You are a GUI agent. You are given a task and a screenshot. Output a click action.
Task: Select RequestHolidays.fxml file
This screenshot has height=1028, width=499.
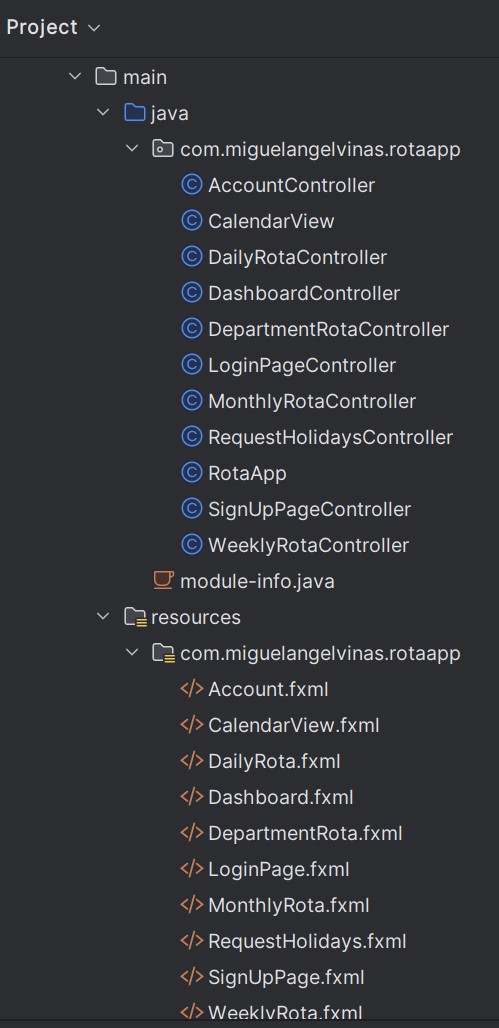pos(307,941)
